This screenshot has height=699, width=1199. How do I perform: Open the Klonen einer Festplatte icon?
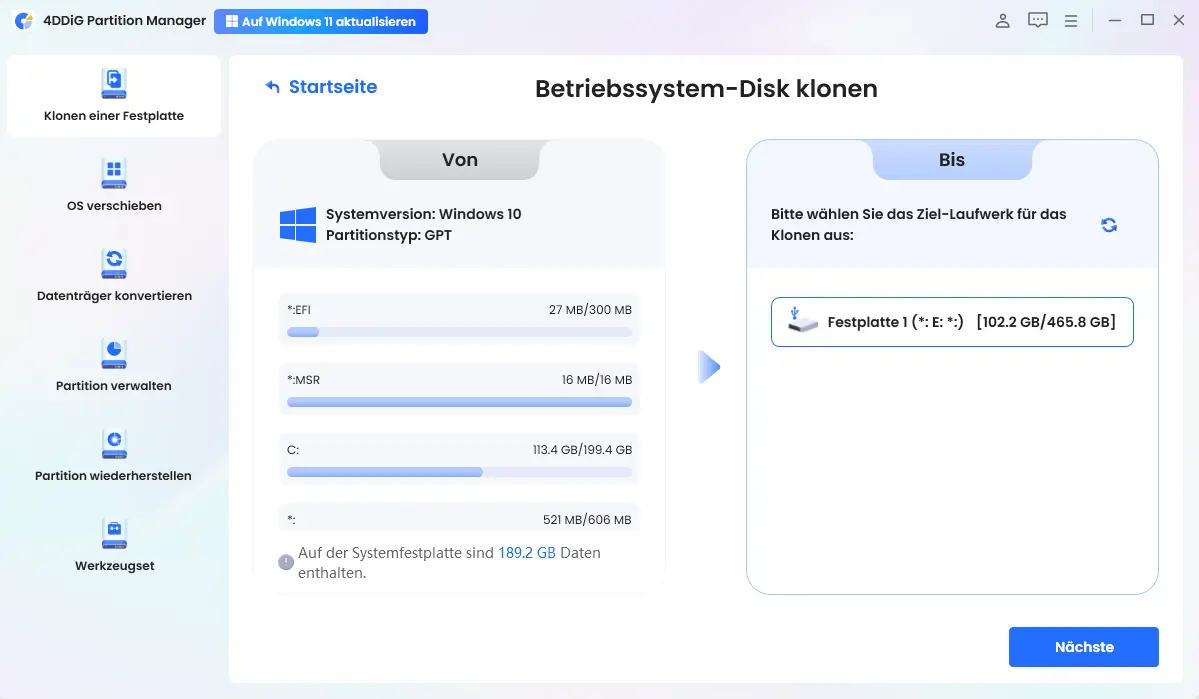click(x=114, y=84)
